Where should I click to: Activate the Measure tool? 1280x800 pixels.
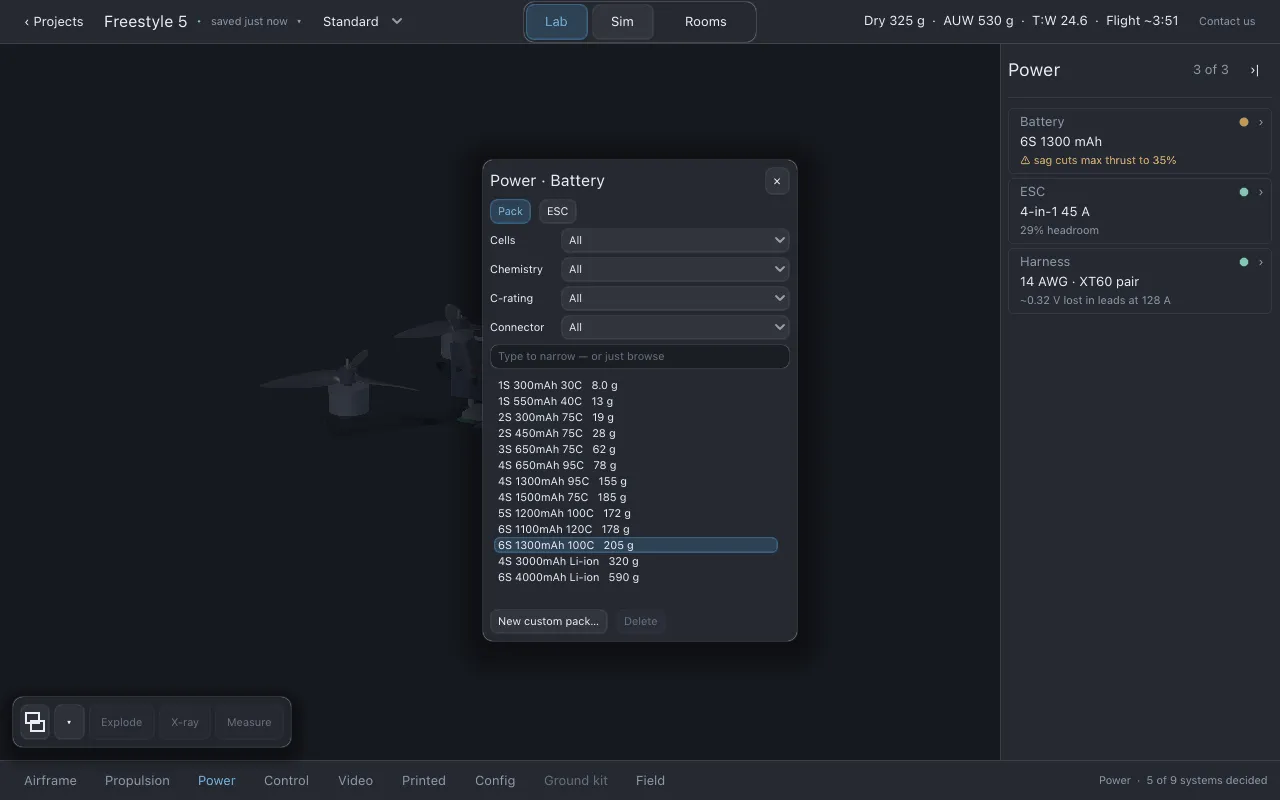(x=249, y=722)
